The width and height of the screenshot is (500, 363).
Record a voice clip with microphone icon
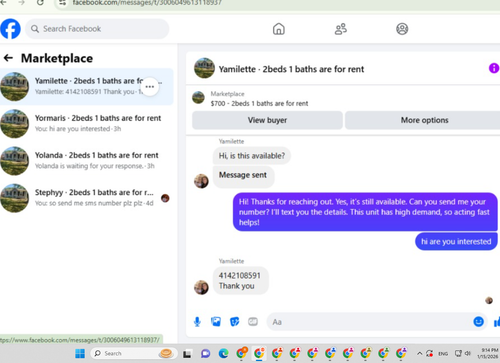197,322
